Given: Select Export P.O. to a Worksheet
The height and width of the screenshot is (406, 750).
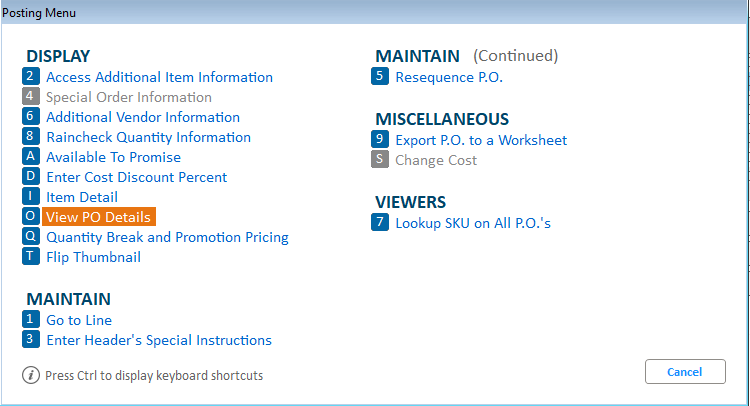Looking at the screenshot, I should [x=481, y=140].
